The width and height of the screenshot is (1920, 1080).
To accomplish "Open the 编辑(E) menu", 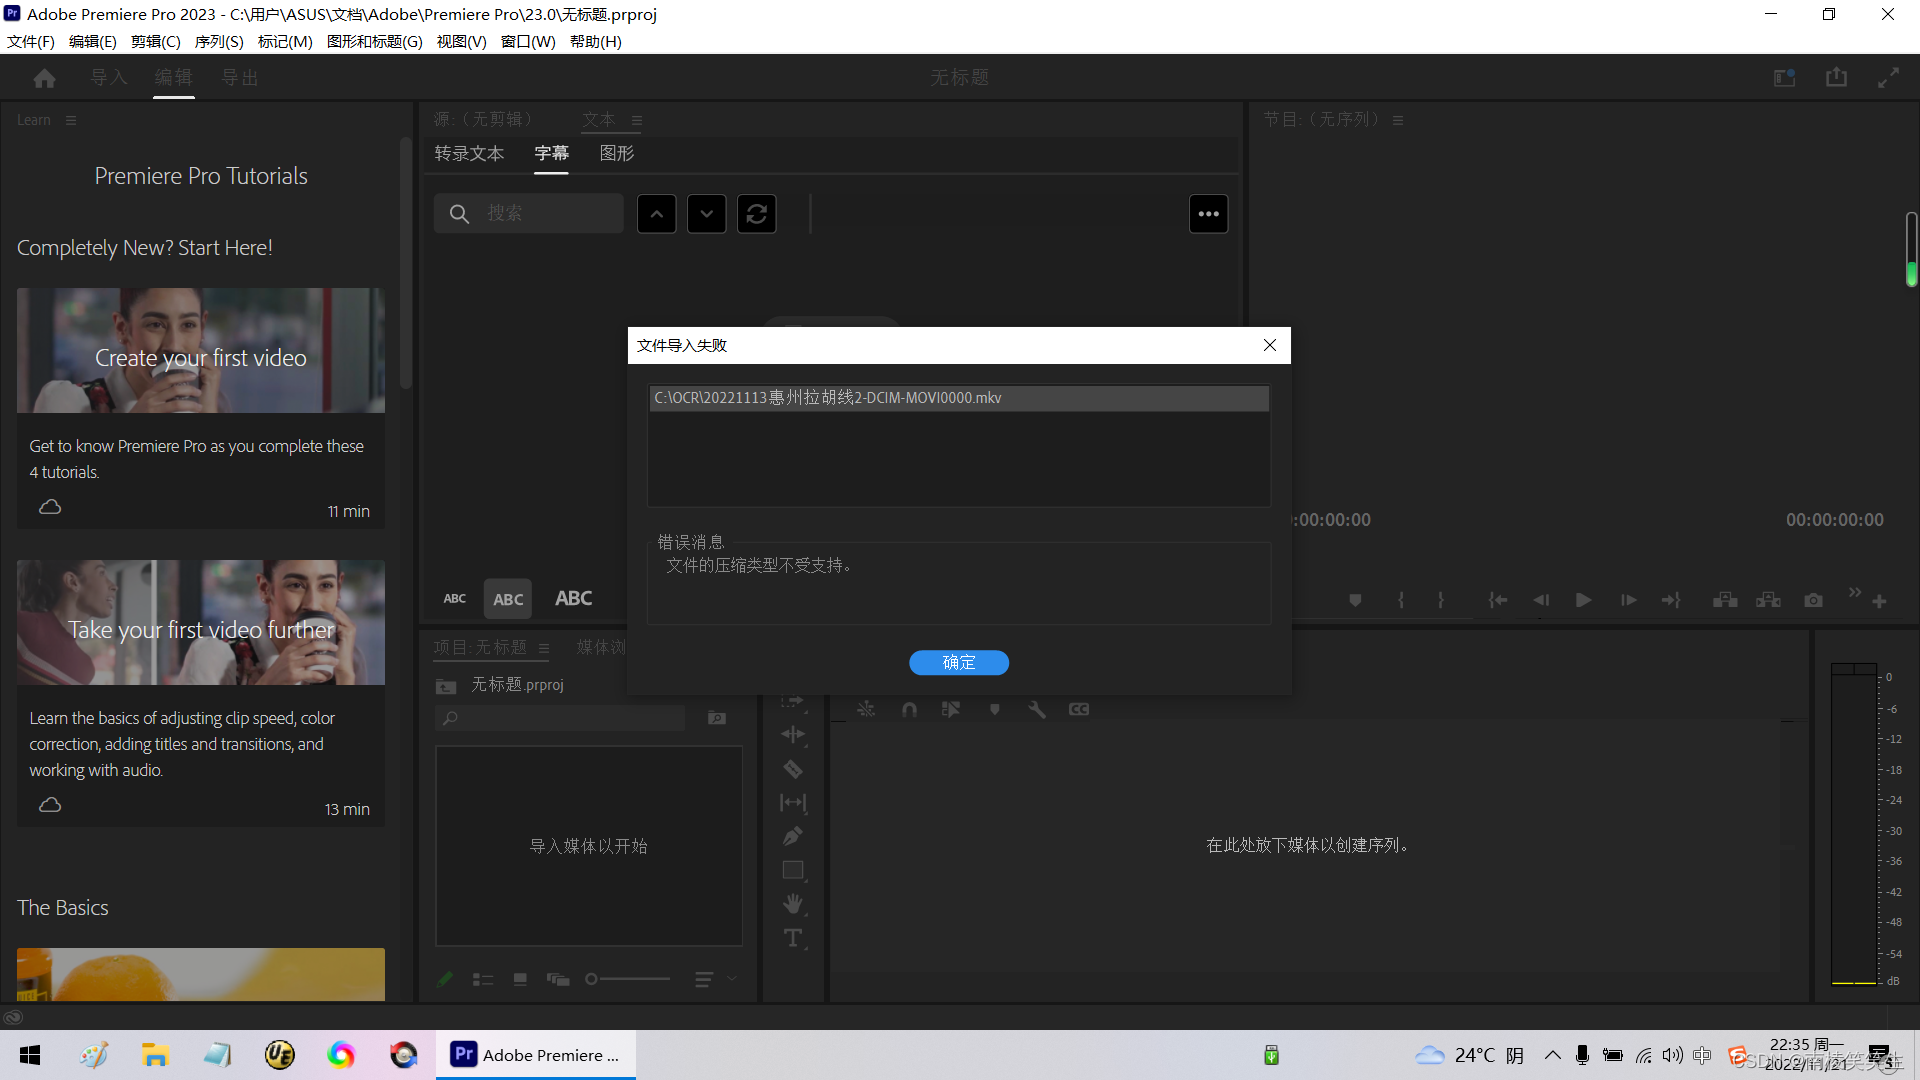I will click(x=93, y=41).
